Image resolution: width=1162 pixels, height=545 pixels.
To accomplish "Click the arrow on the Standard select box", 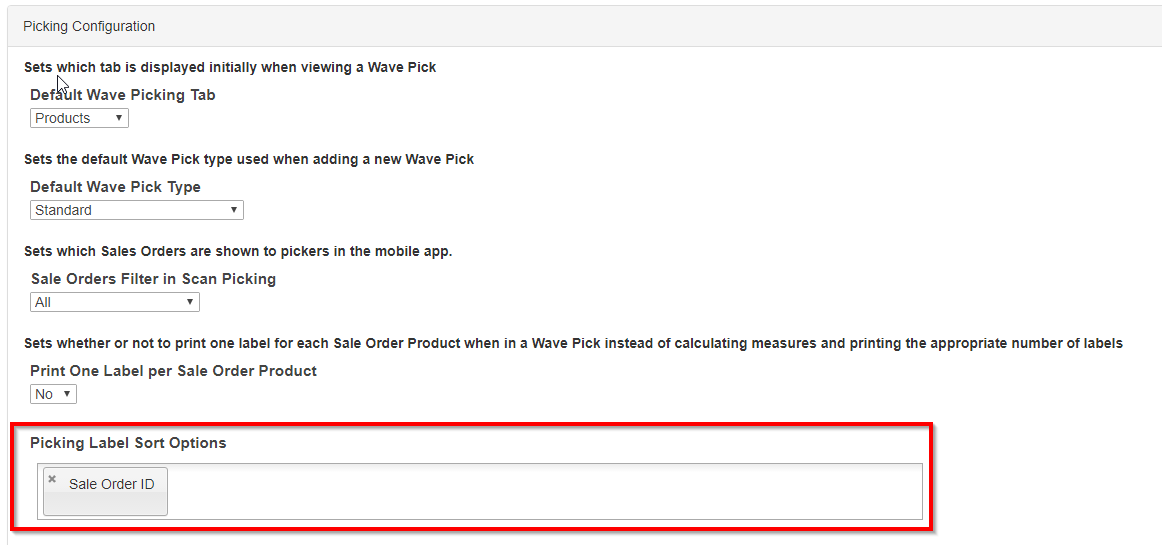I will (233, 210).
